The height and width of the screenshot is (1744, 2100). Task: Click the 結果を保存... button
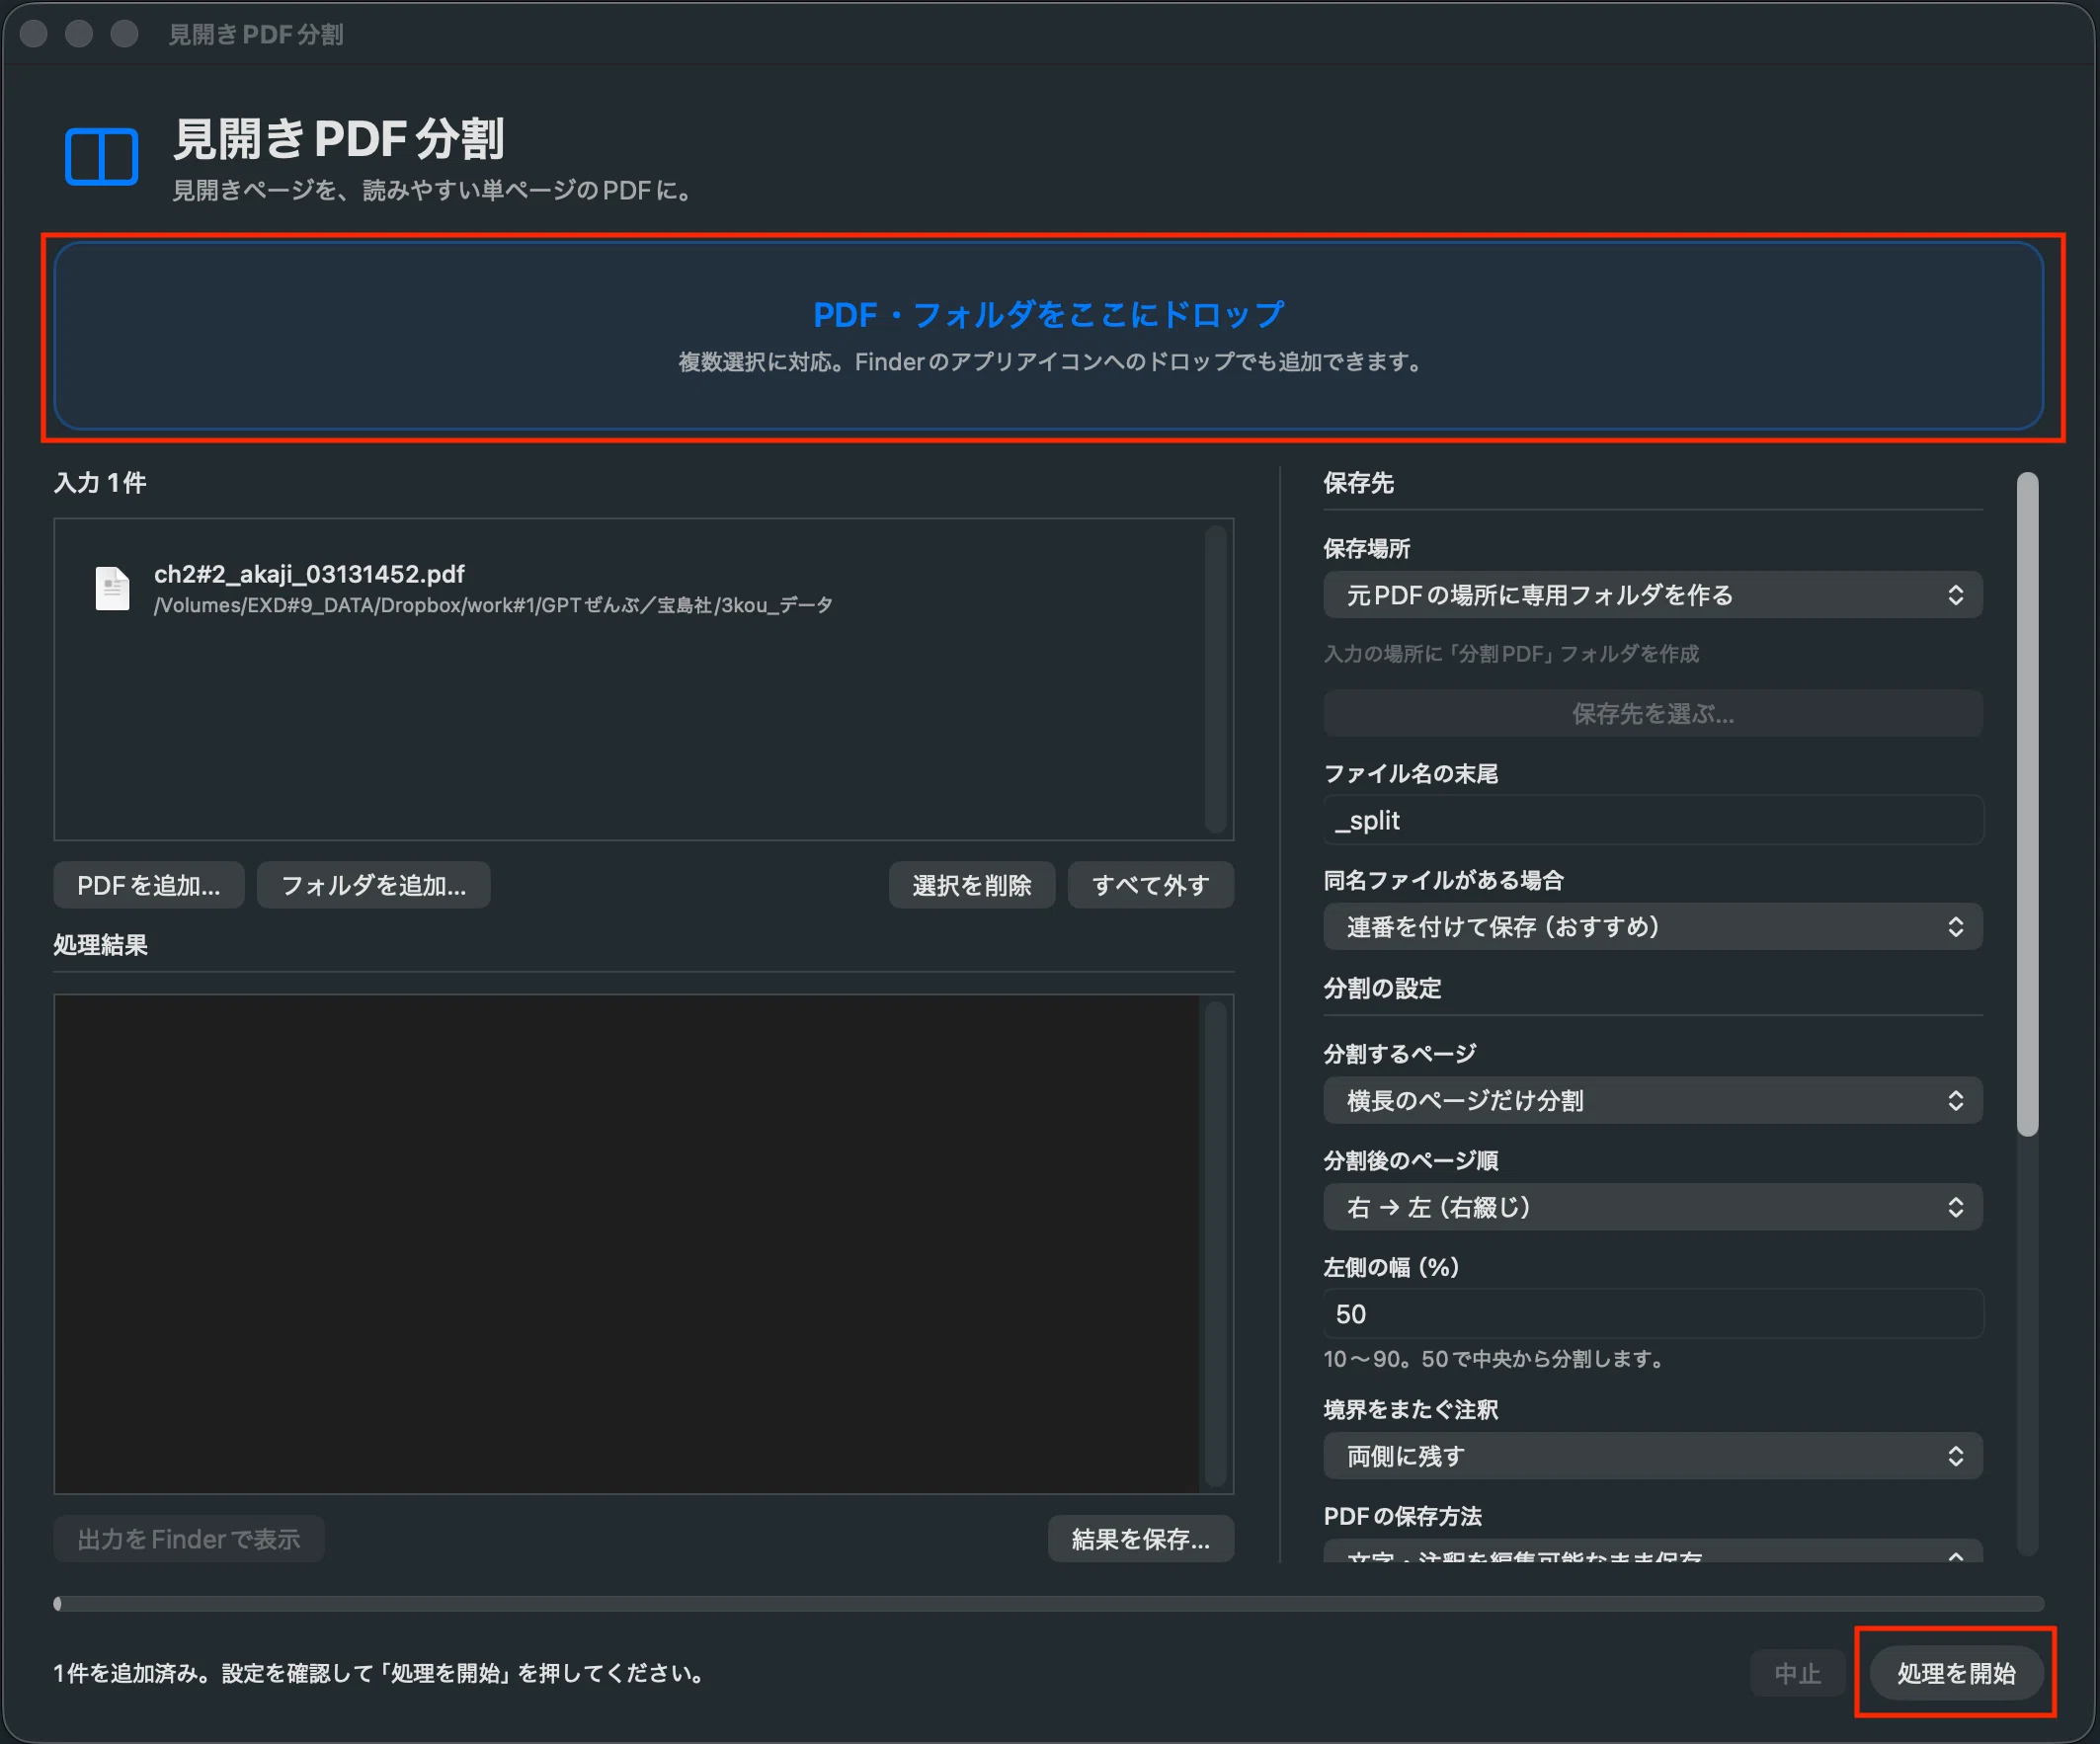(1140, 1539)
